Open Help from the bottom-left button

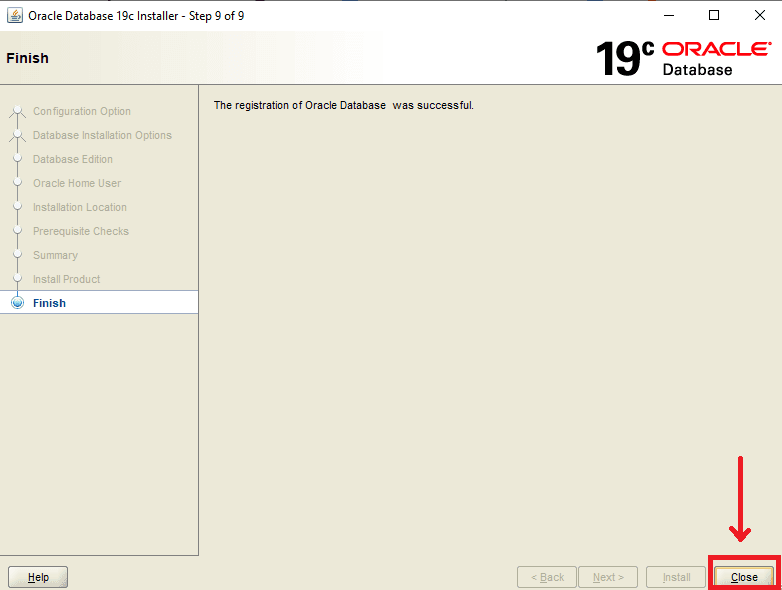point(38,577)
